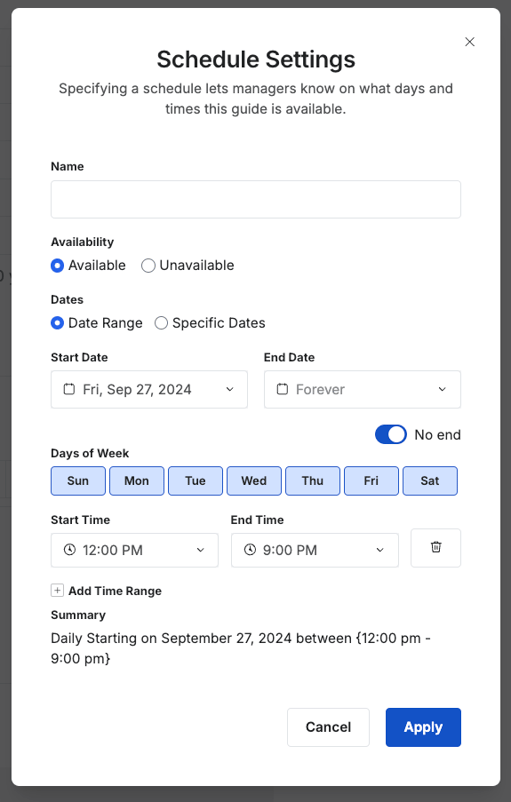Click the clock icon in End Time
The image size is (511, 802).
[x=250, y=550]
